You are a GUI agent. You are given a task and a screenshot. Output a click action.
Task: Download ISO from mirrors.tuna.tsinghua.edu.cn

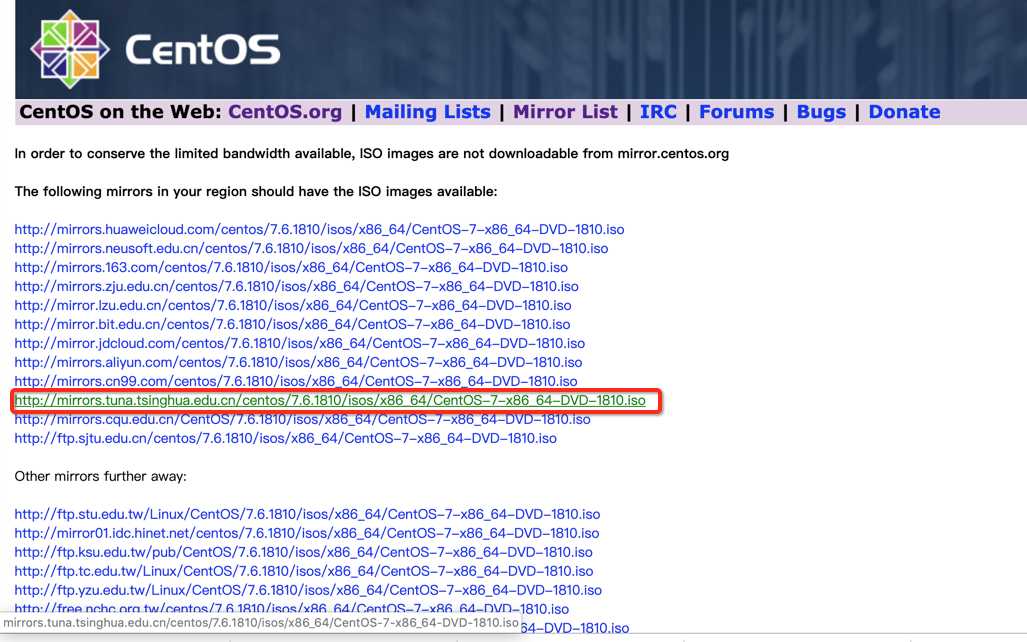(x=330, y=400)
